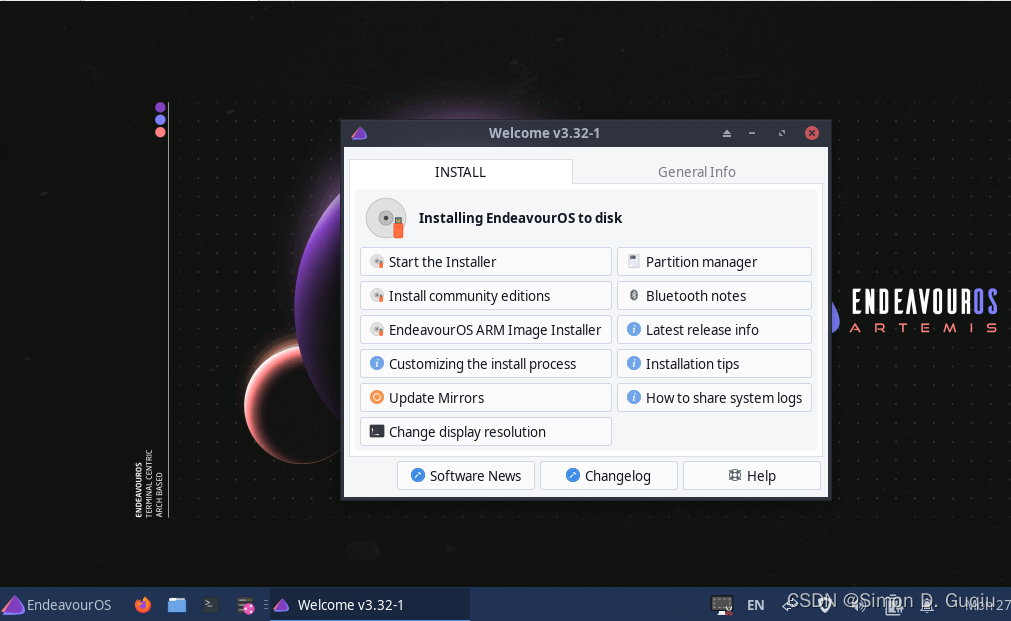View Latest release info
Viewport: 1011px width, 621px height.
tap(714, 330)
